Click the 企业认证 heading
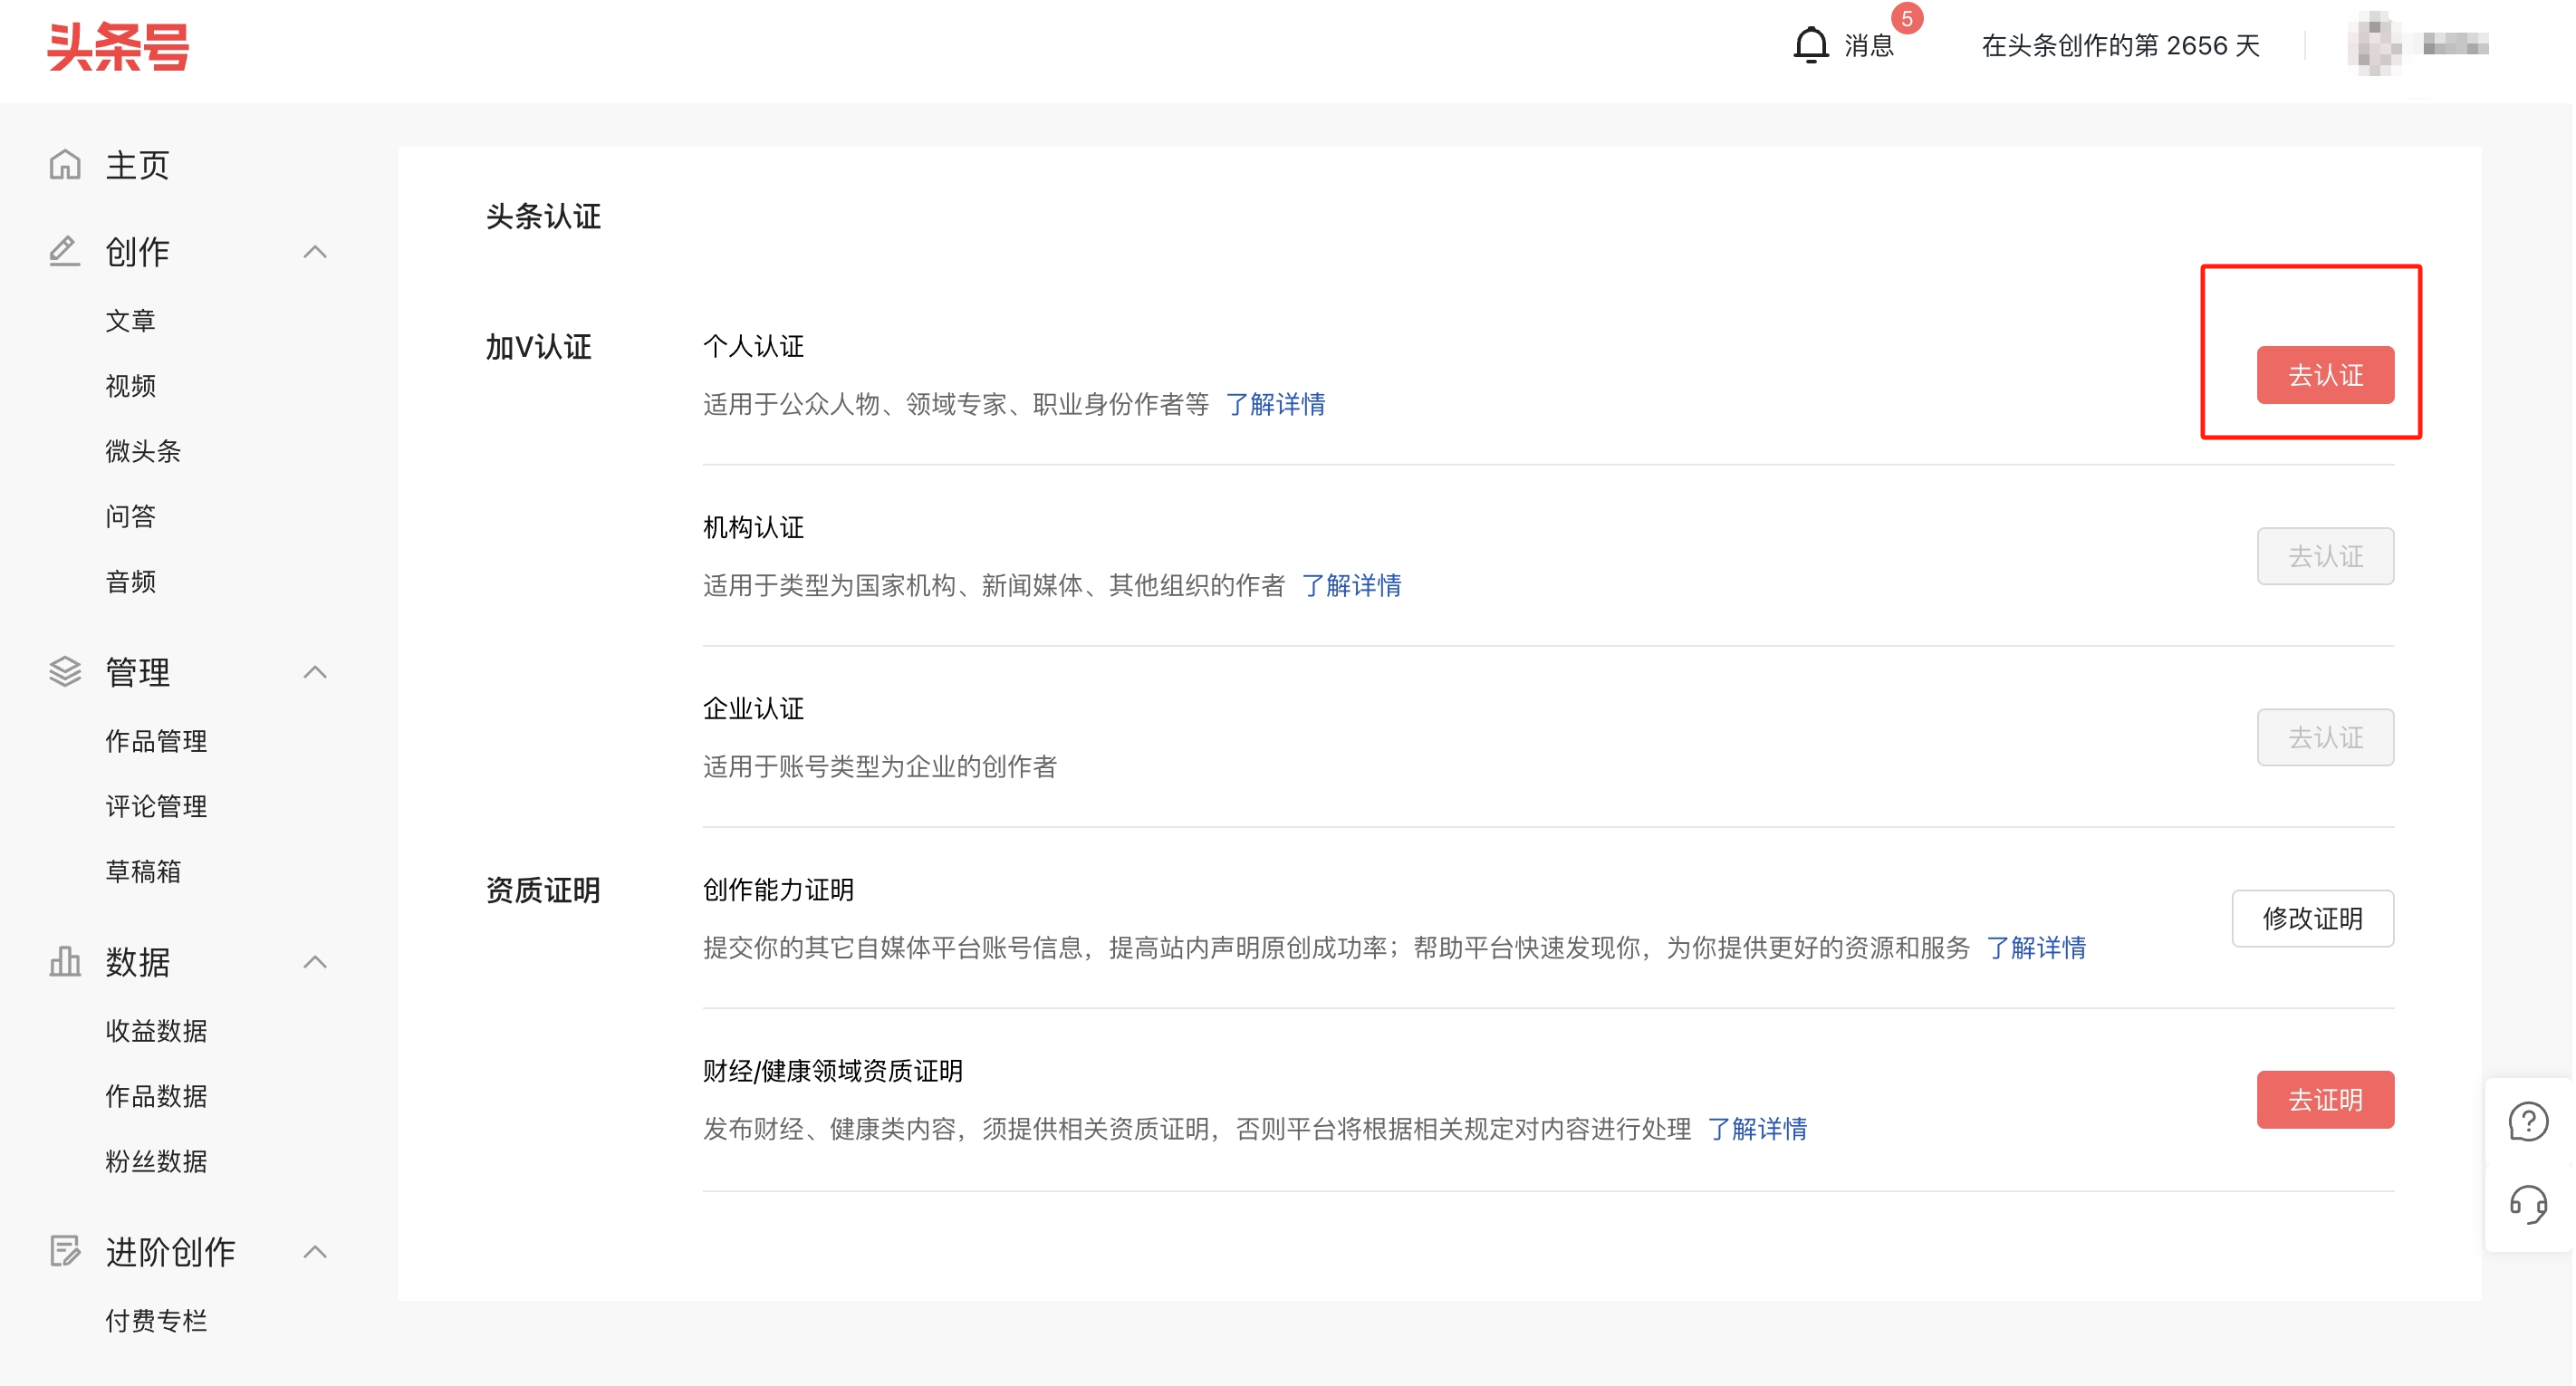Image resolution: width=2576 pixels, height=1386 pixels. (x=753, y=708)
